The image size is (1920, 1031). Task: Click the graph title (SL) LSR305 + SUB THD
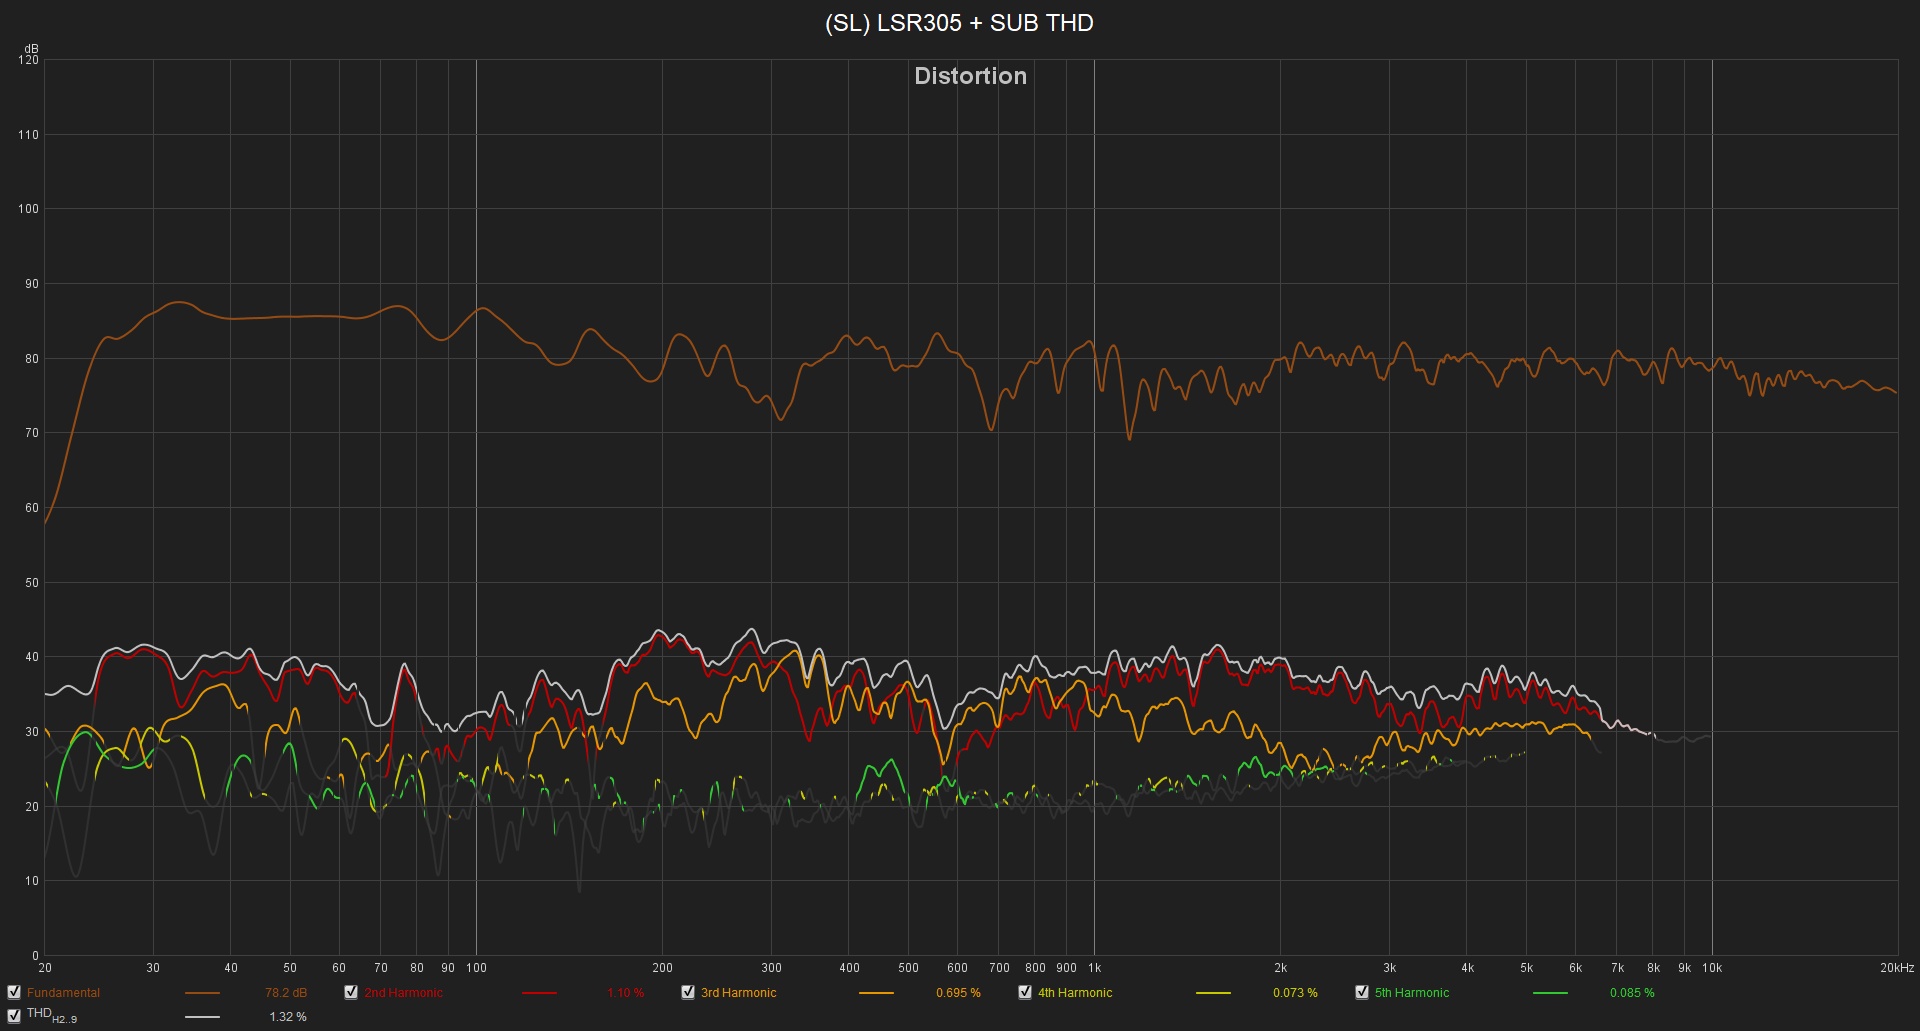pos(959,23)
